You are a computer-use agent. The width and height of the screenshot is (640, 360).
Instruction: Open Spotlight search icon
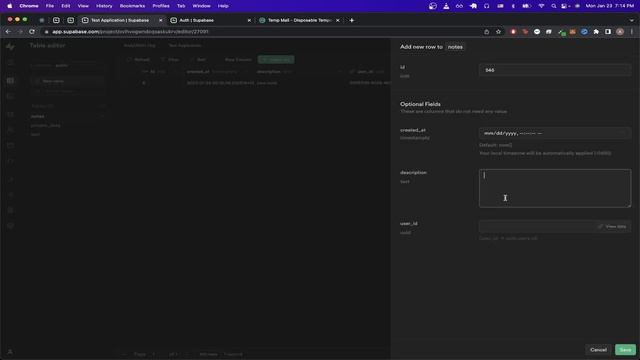553,6
